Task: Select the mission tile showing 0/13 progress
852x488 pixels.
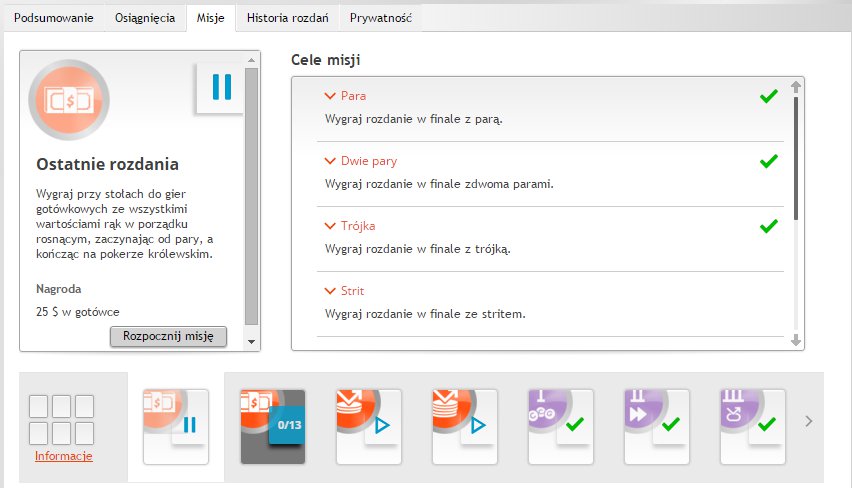Action: 272,427
